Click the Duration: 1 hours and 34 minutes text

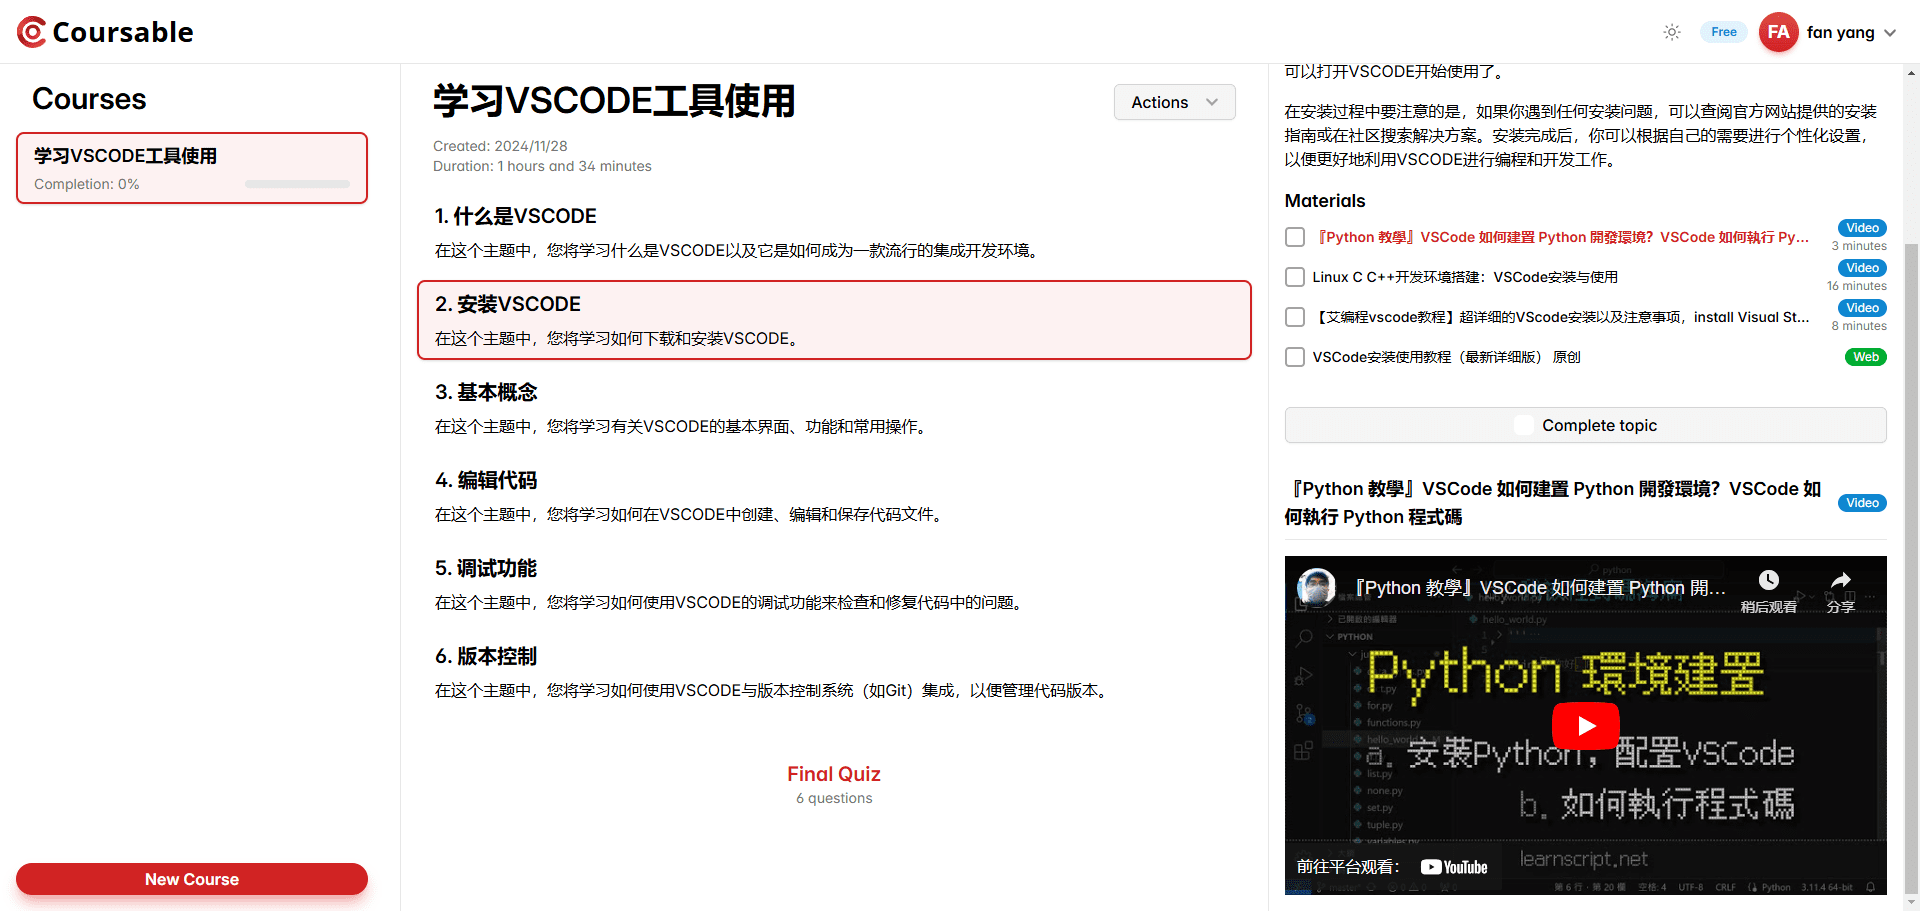(x=542, y=166)
